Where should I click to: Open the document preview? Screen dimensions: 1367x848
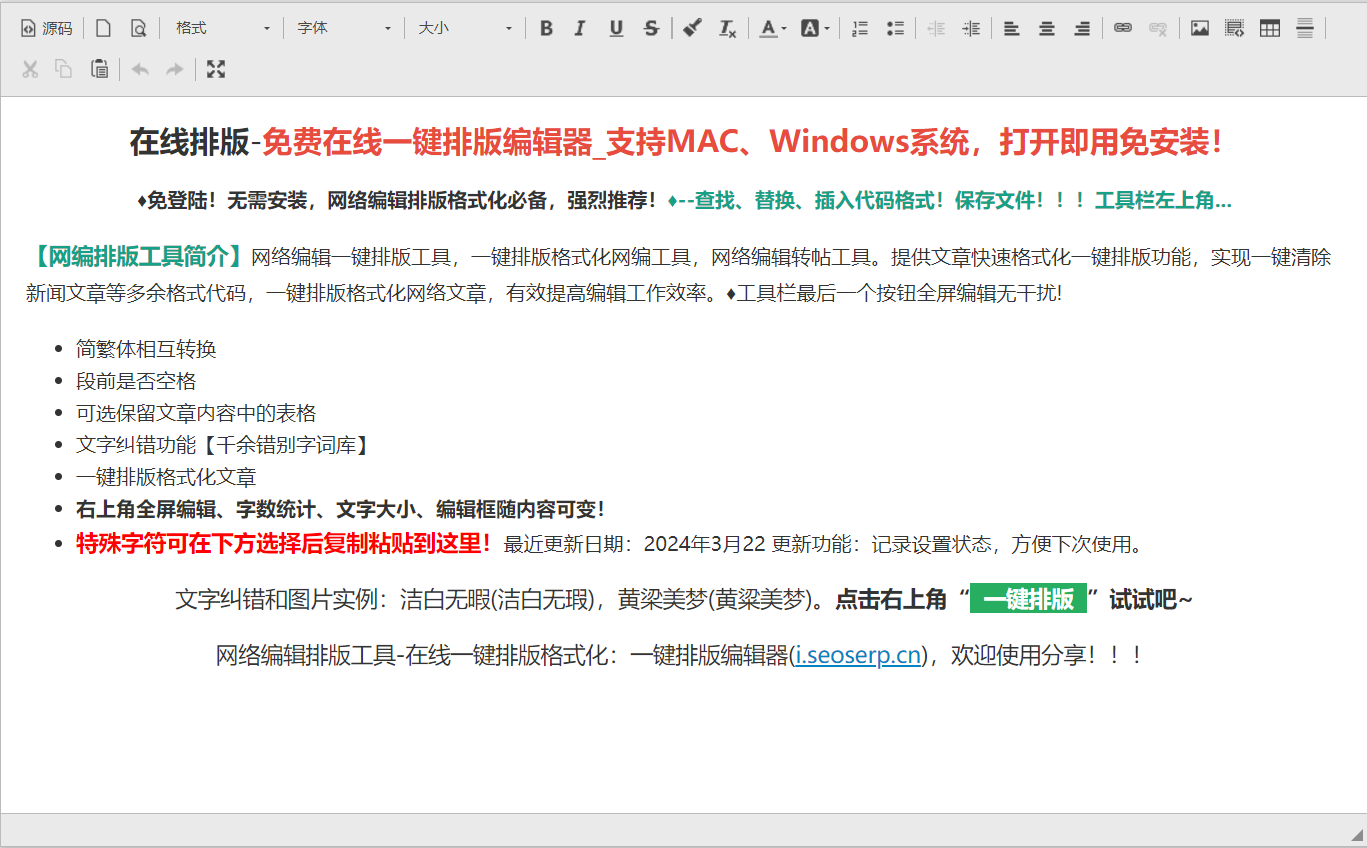coord(138,28)
